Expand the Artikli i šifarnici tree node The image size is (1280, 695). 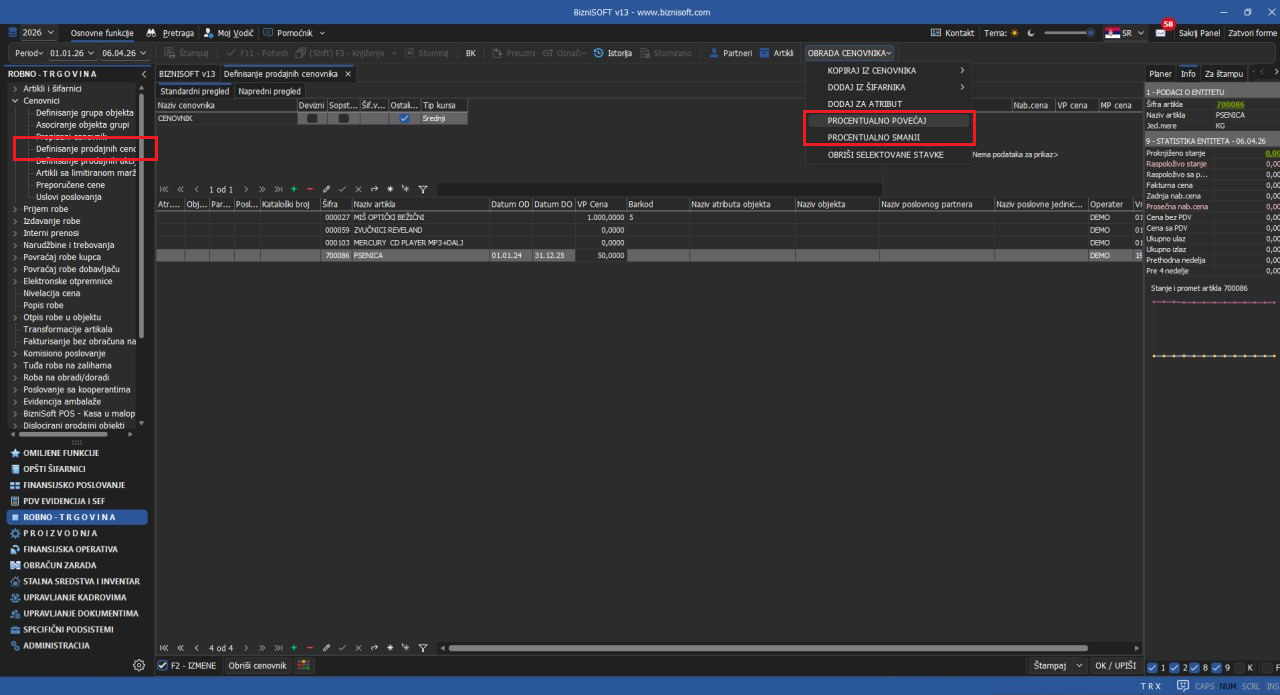click(15, 89)
